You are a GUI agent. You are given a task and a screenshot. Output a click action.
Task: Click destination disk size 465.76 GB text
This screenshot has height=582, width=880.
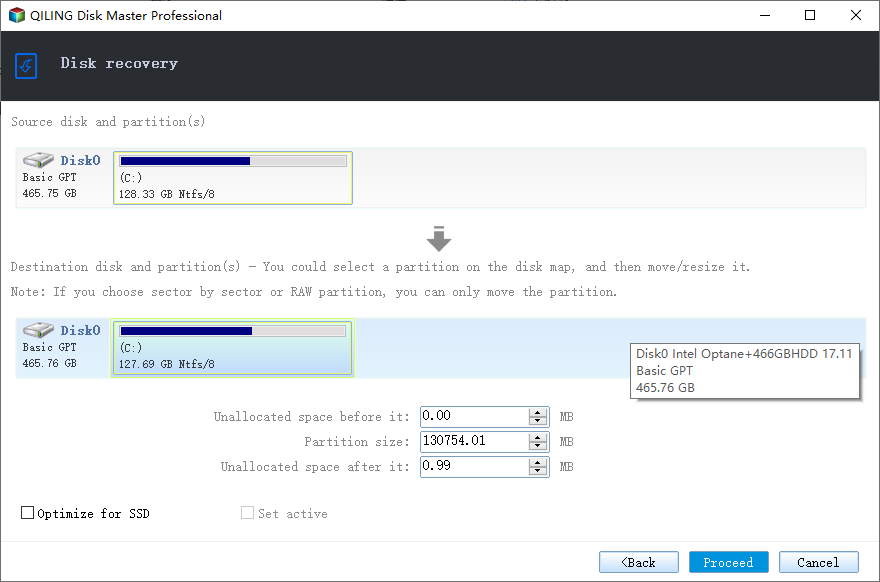tap(49, 364)
